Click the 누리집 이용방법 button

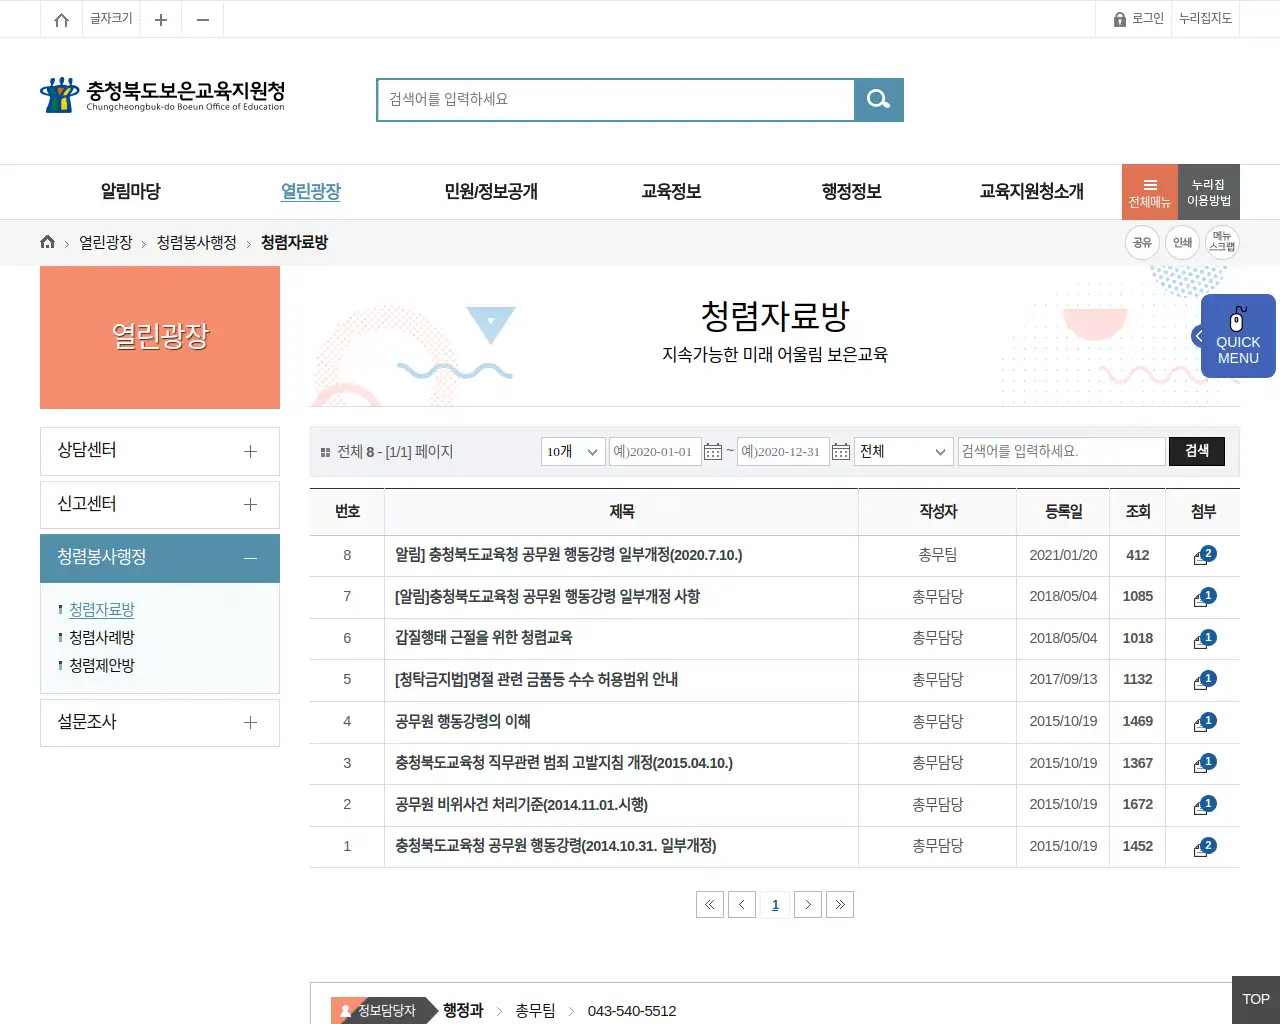click(1209, 191)
